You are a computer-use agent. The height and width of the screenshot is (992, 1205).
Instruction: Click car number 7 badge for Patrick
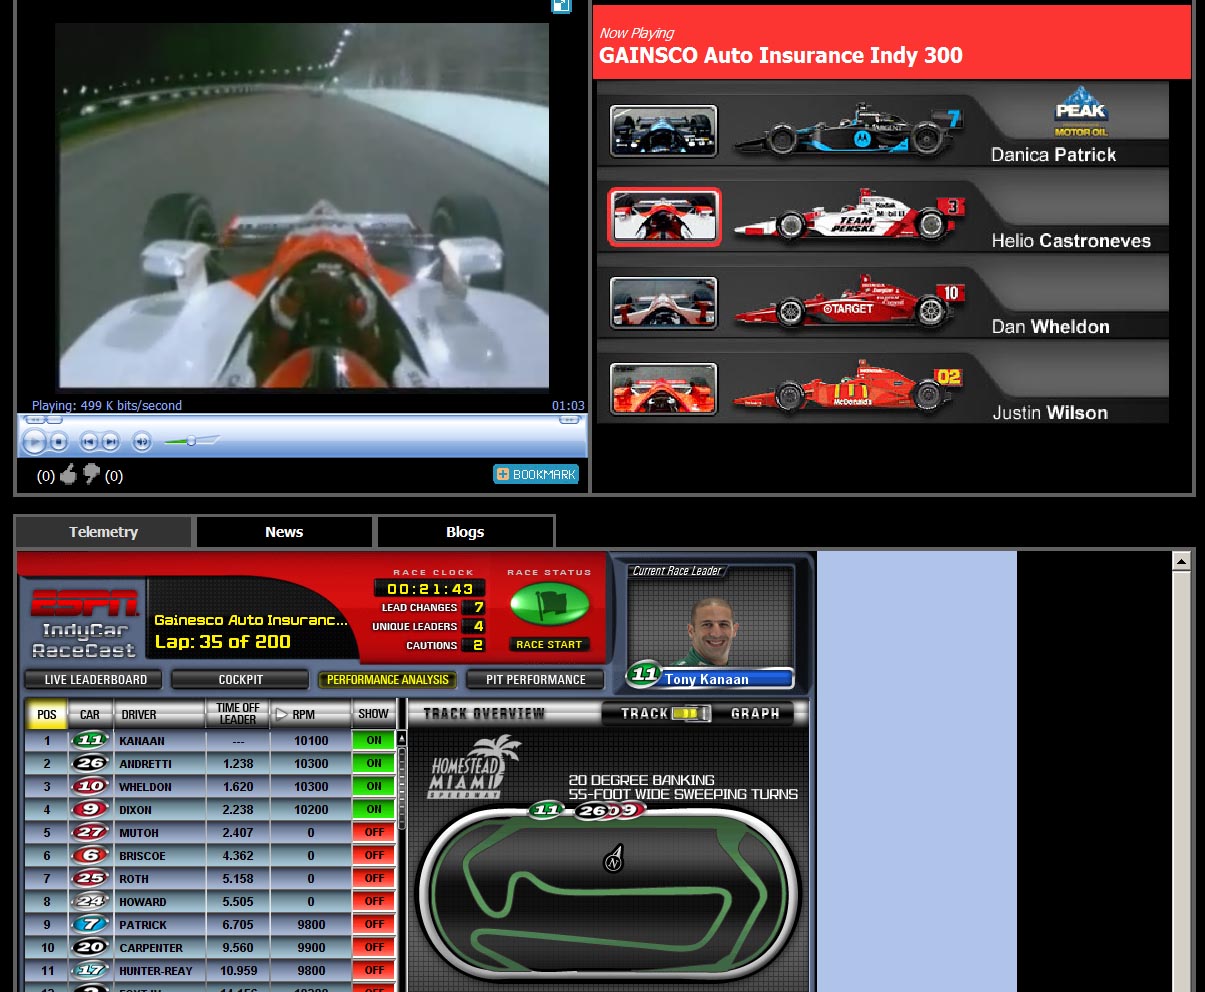tap(90, 925)
